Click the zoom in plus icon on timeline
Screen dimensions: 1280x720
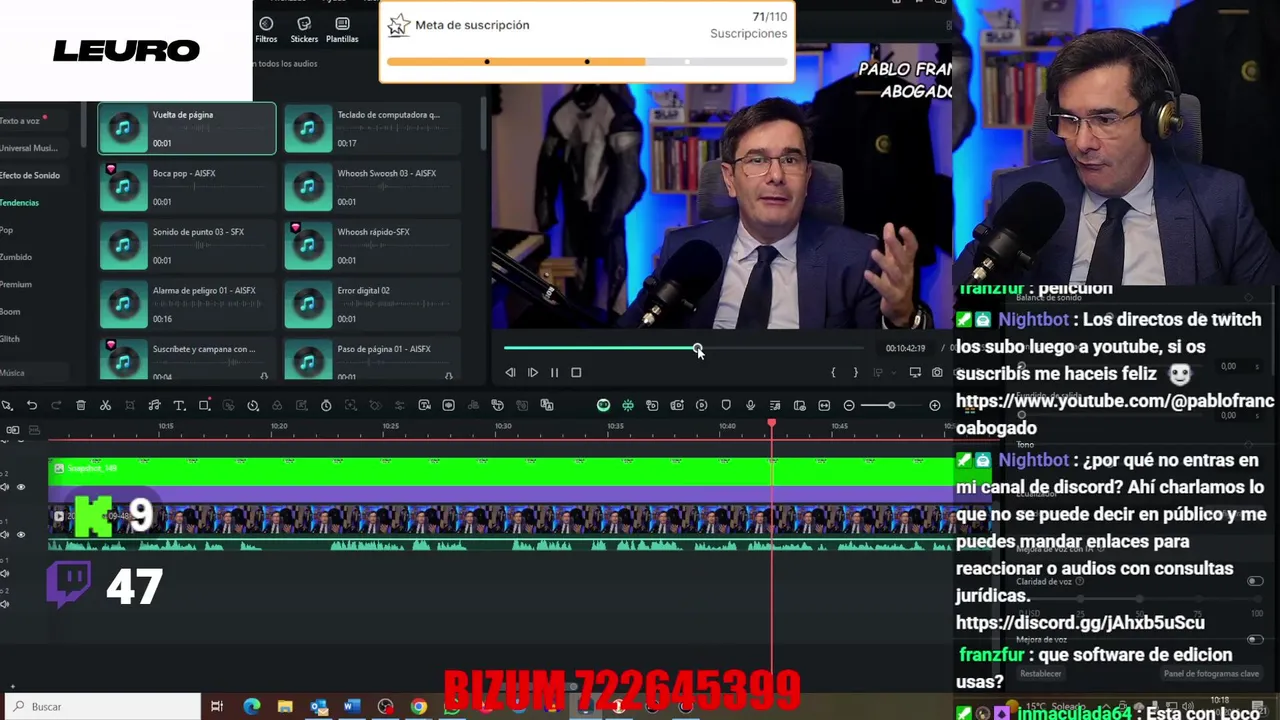935,405
